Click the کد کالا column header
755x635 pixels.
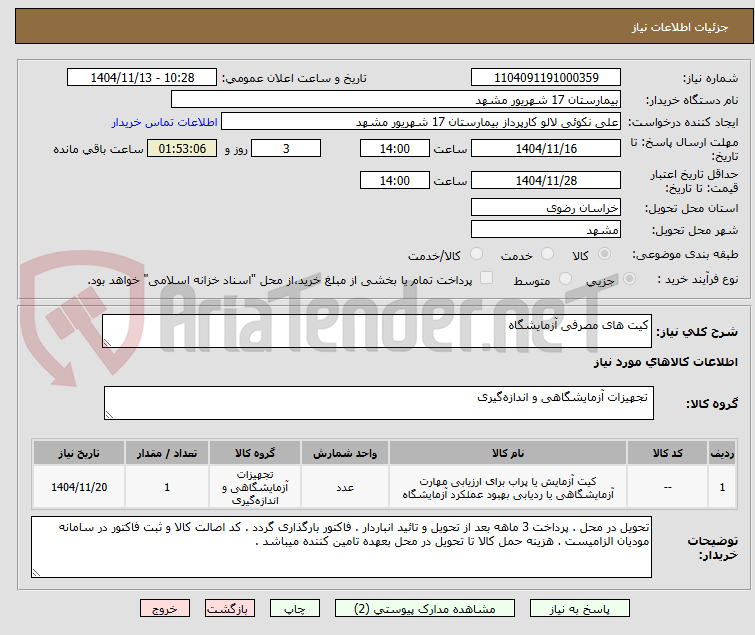(667, 453)
